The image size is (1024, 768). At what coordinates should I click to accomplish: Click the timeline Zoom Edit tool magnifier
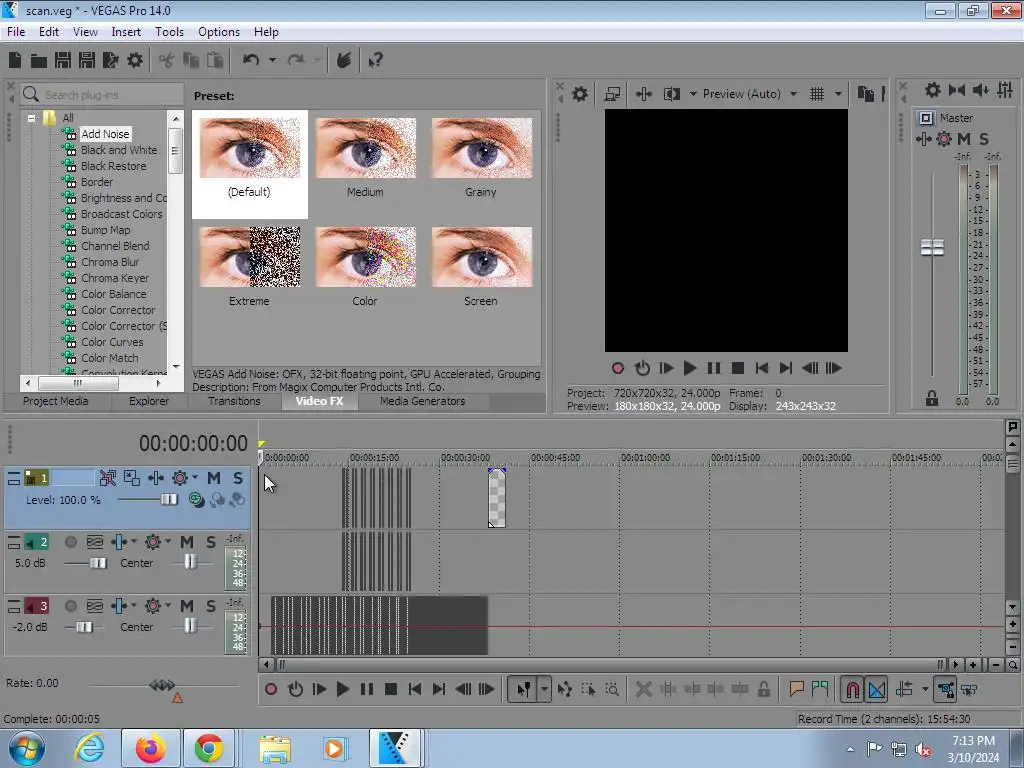(612, 689)
